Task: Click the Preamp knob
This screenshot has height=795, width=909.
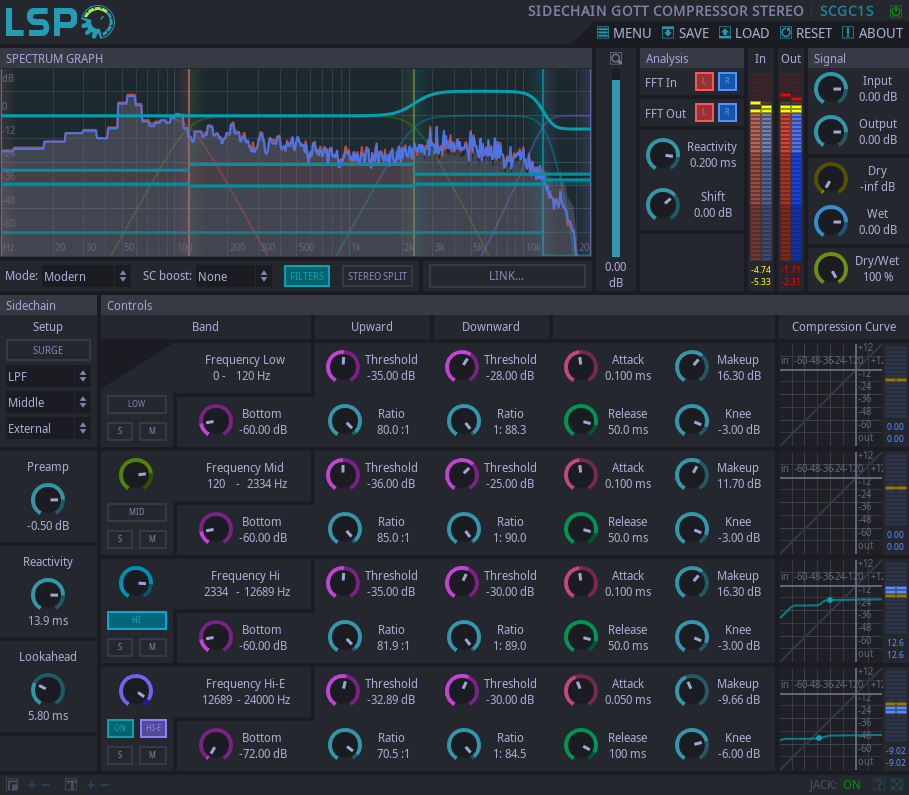Action: tap(48, 500)
